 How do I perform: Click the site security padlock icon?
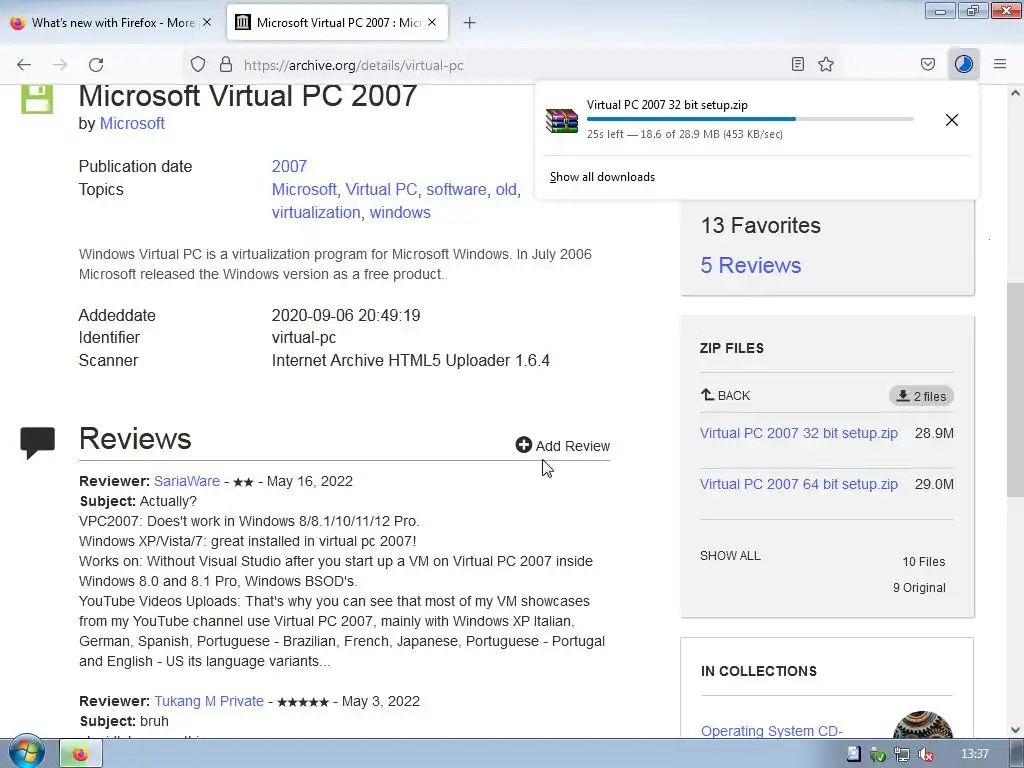click(225, 64)
